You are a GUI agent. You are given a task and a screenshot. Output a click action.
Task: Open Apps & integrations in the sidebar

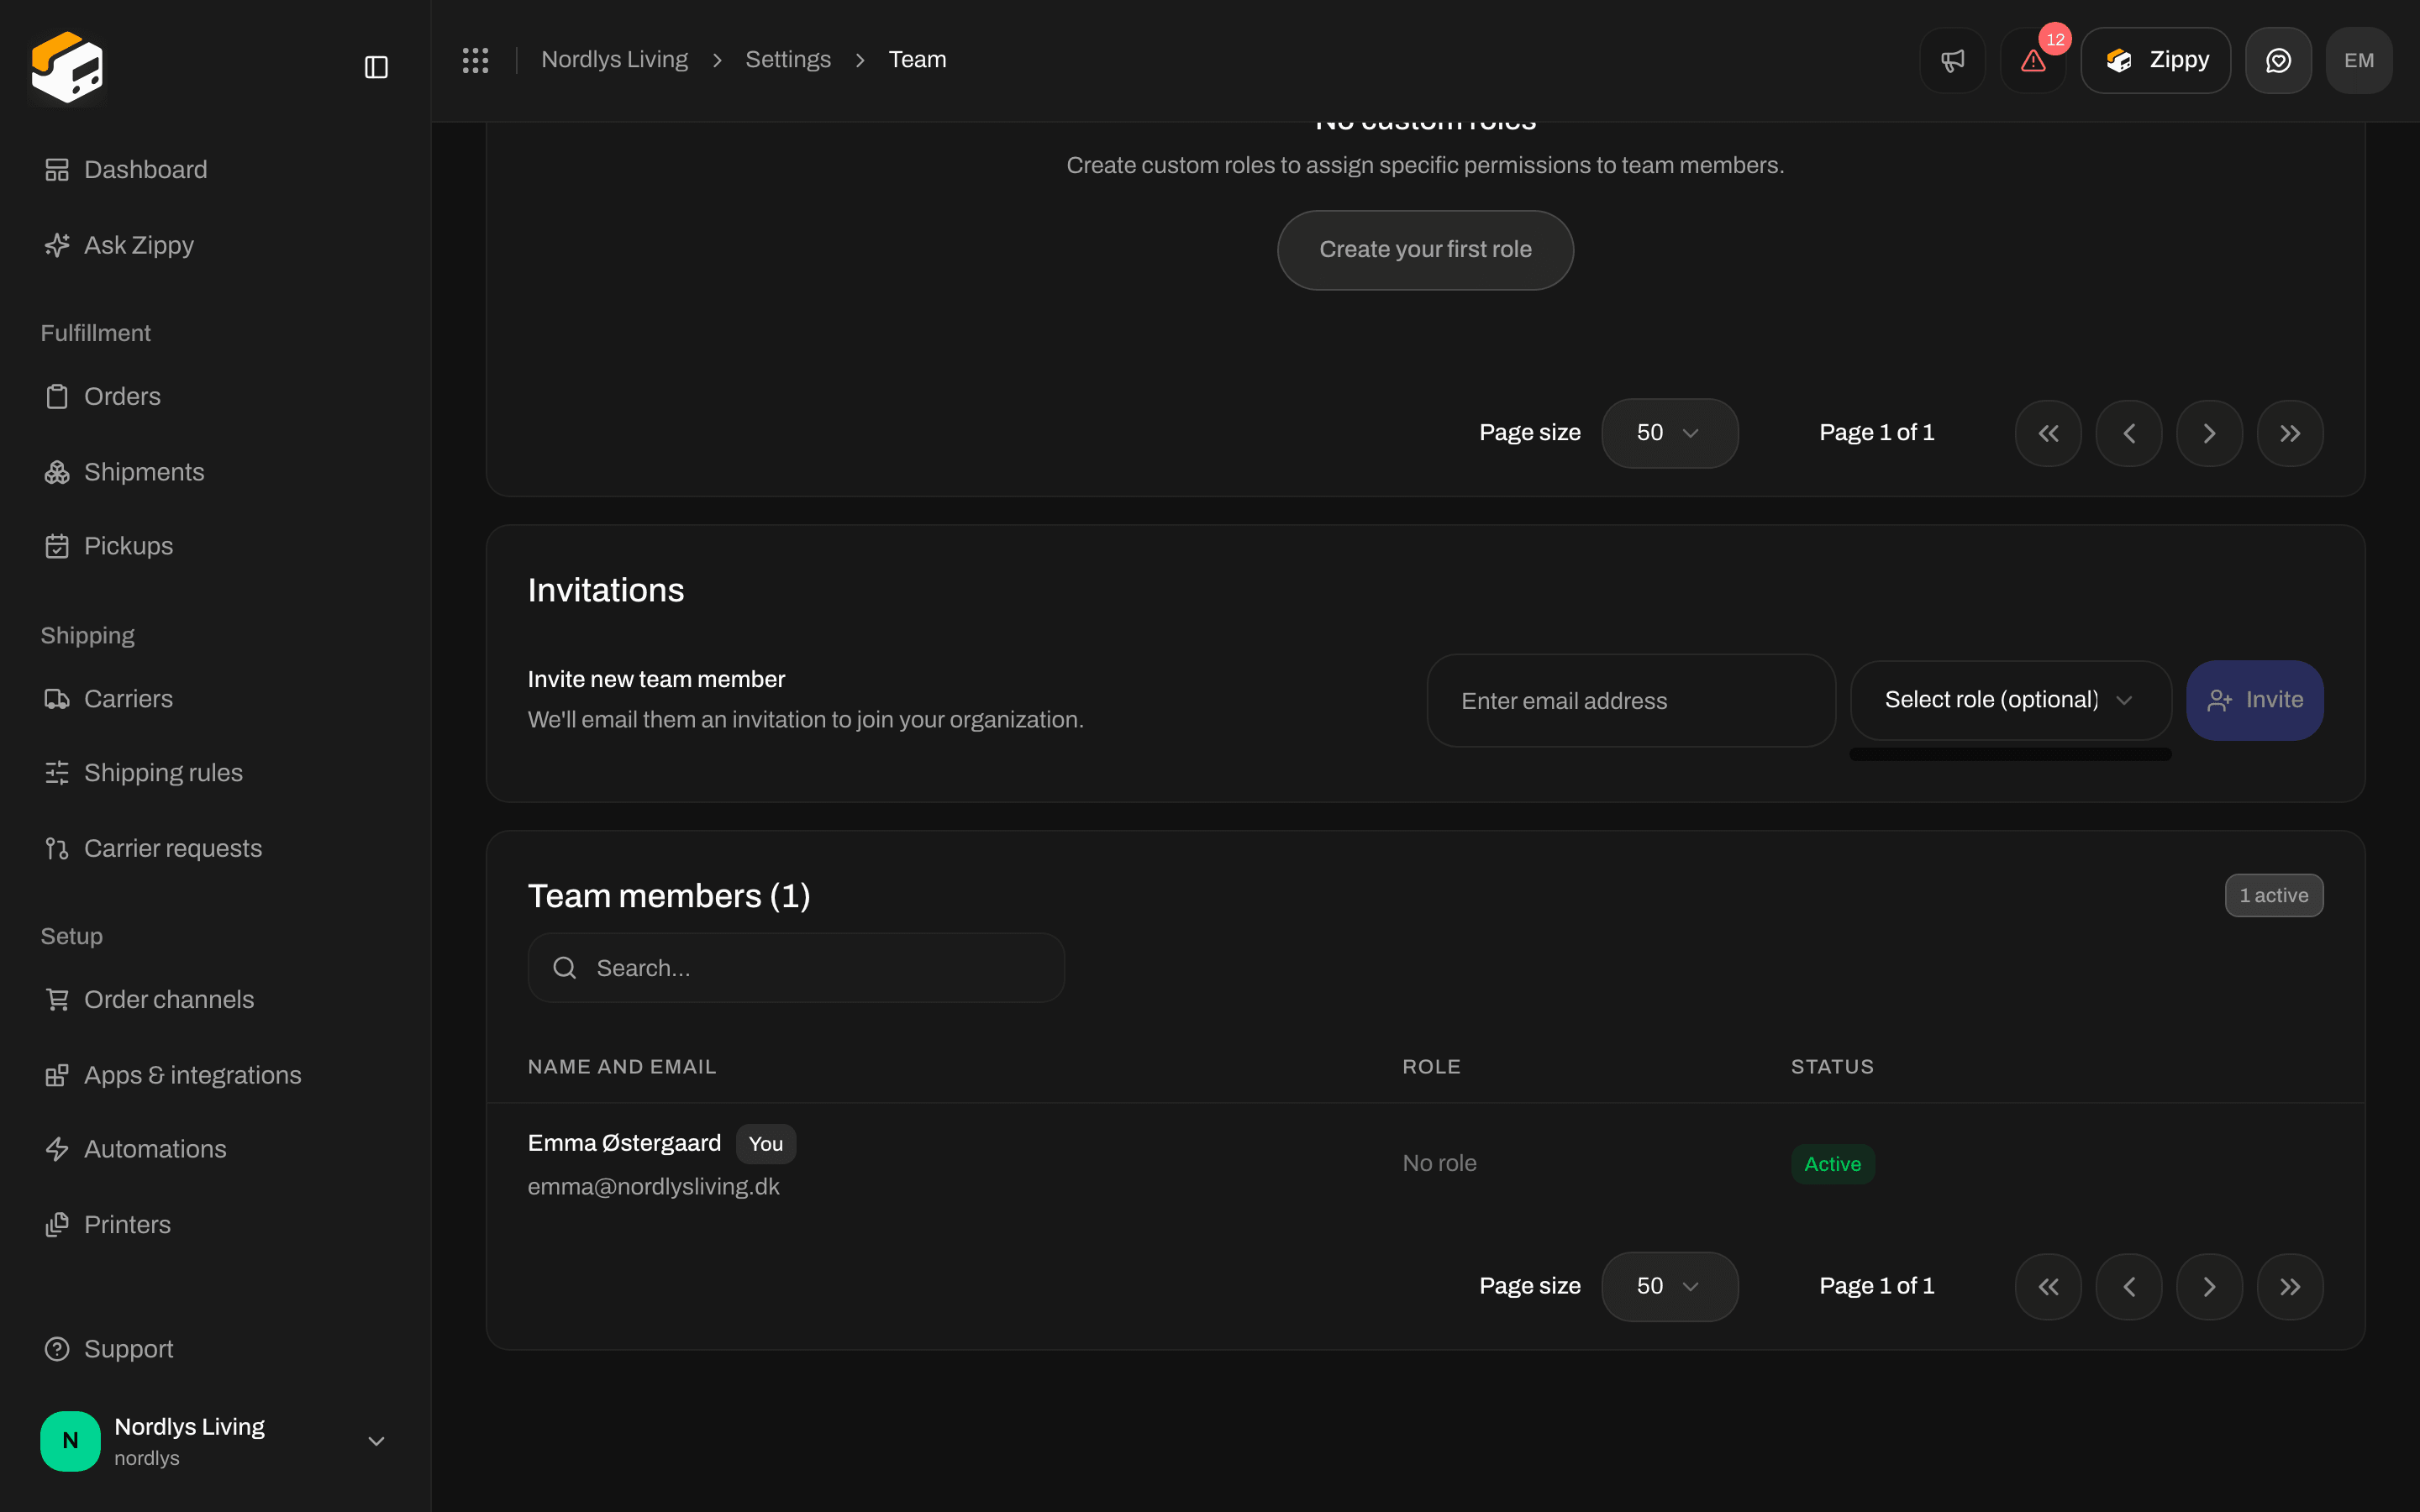coord(215,1075)
